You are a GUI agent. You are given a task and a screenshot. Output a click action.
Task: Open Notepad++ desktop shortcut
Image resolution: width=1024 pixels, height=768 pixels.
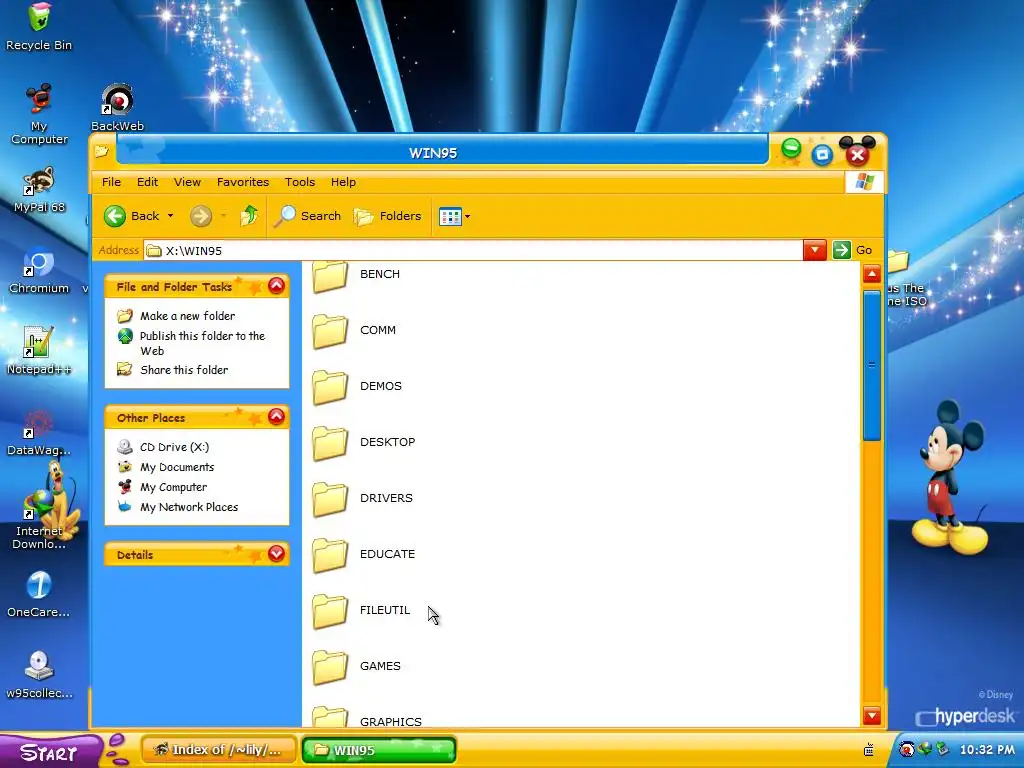[x=39, y=351]
